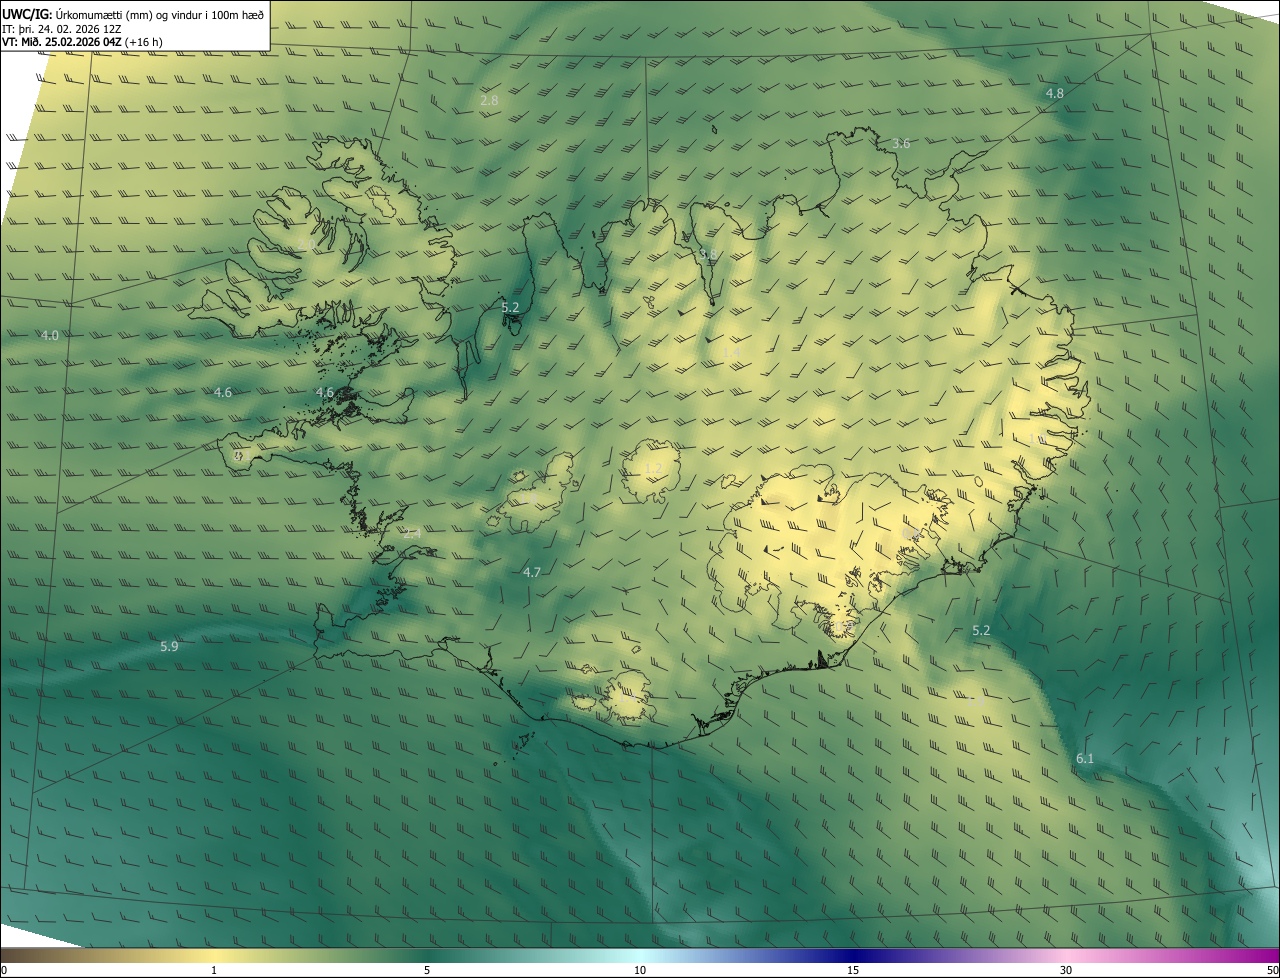Click the color scale tick labeled 30

1066,970
